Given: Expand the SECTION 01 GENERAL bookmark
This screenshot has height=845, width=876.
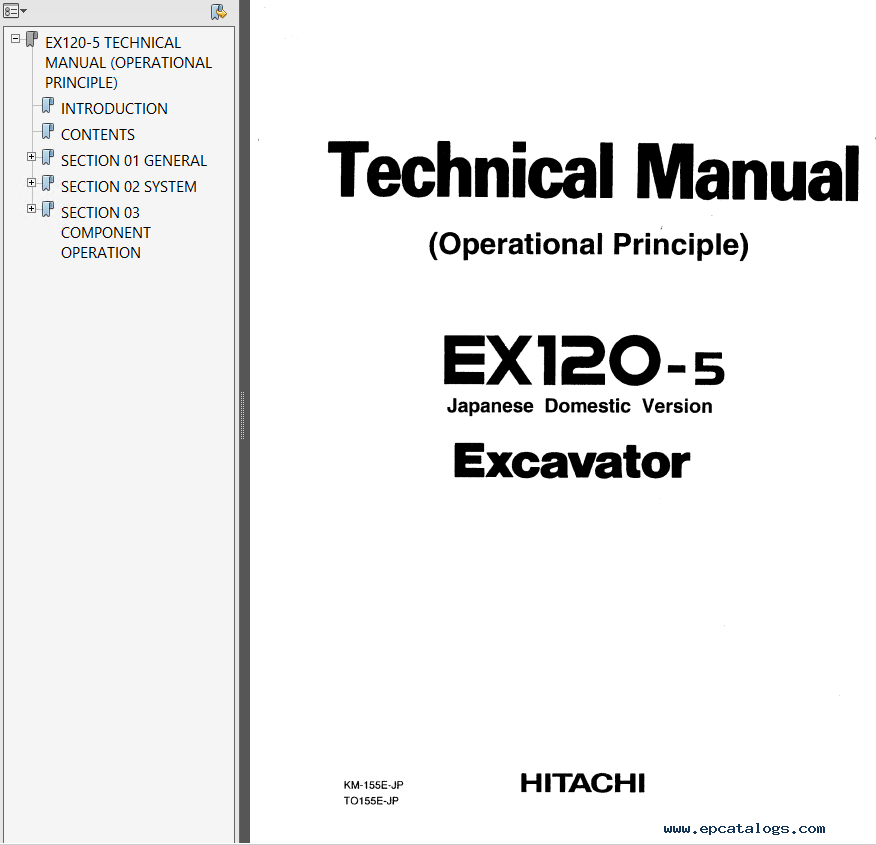Looking at the screenshot, I should click(31, 157).
